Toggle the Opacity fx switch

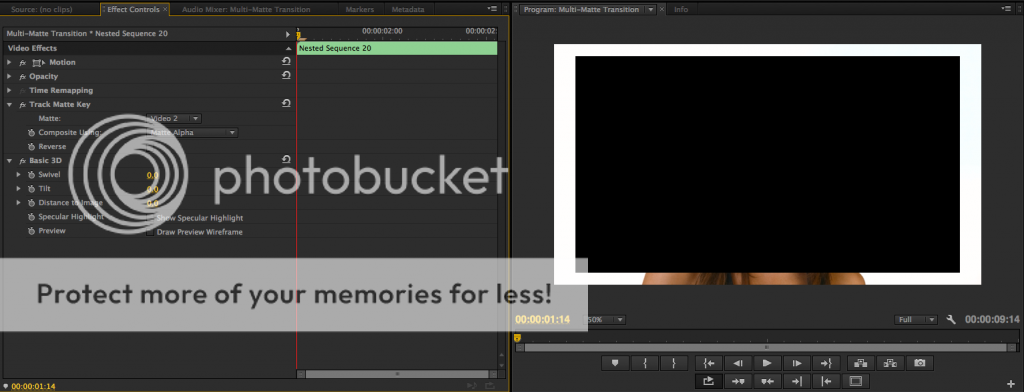click(x=22, y=77)
